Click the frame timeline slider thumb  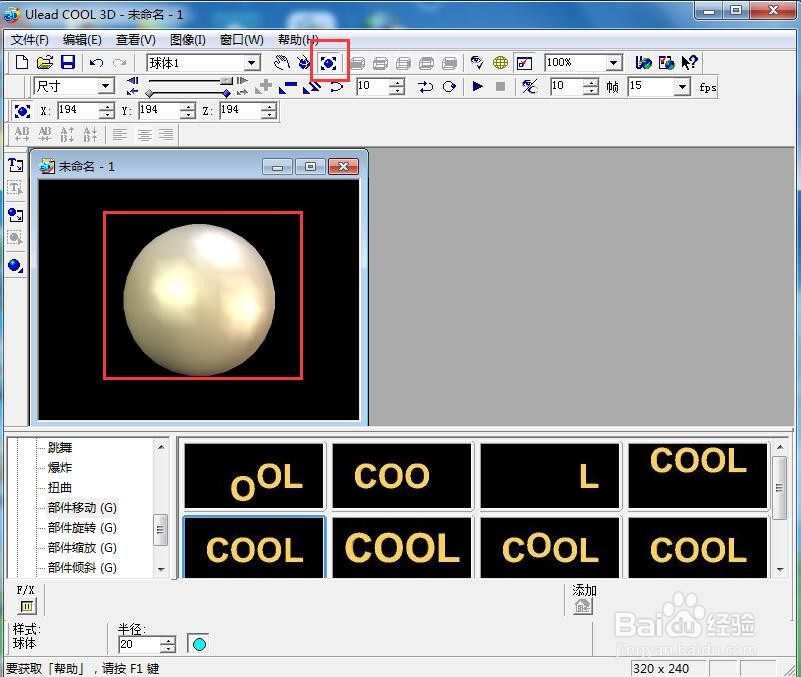226,81
